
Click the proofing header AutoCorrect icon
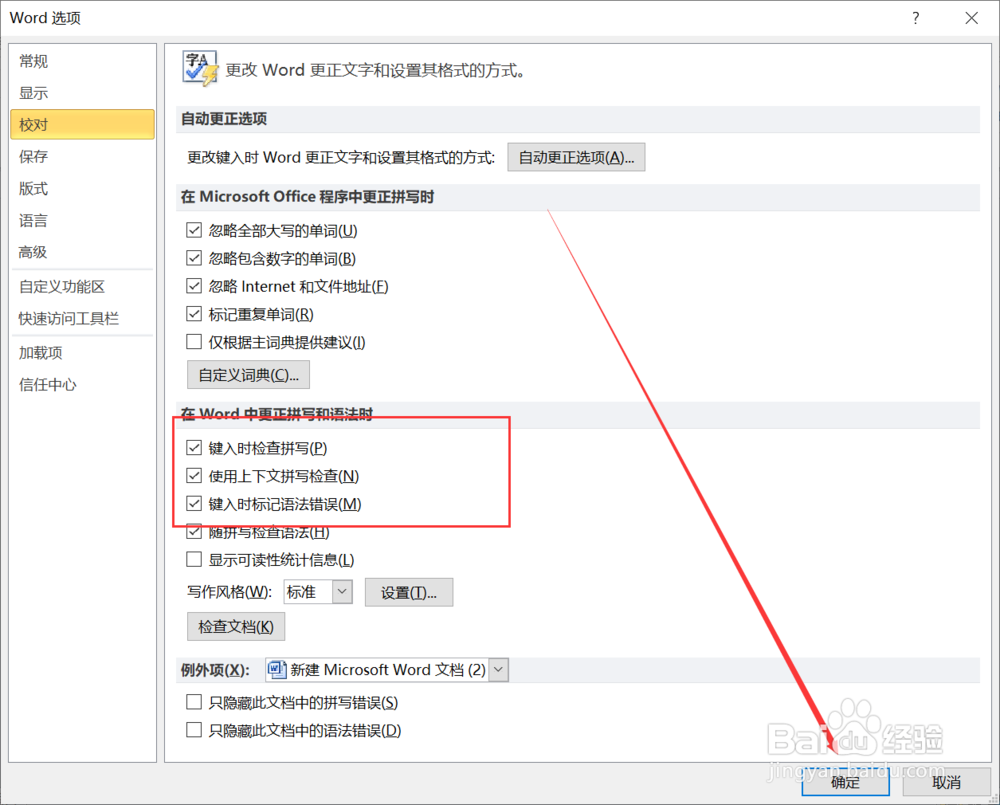(200, 68)
